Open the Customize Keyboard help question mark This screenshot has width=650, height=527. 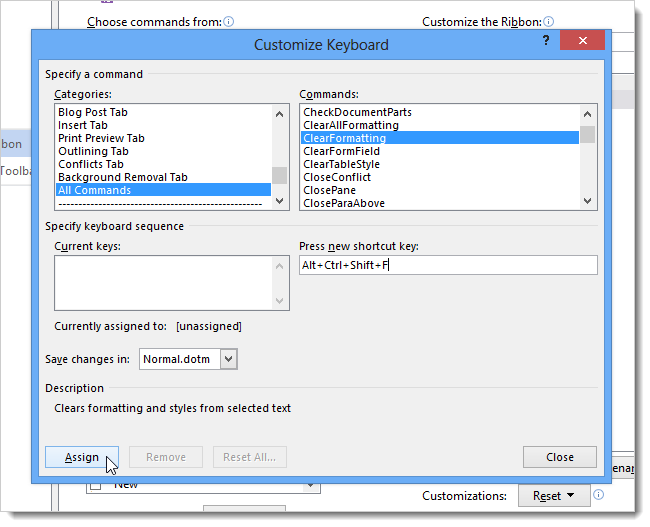pyautogui.click(x=546, y=41)
